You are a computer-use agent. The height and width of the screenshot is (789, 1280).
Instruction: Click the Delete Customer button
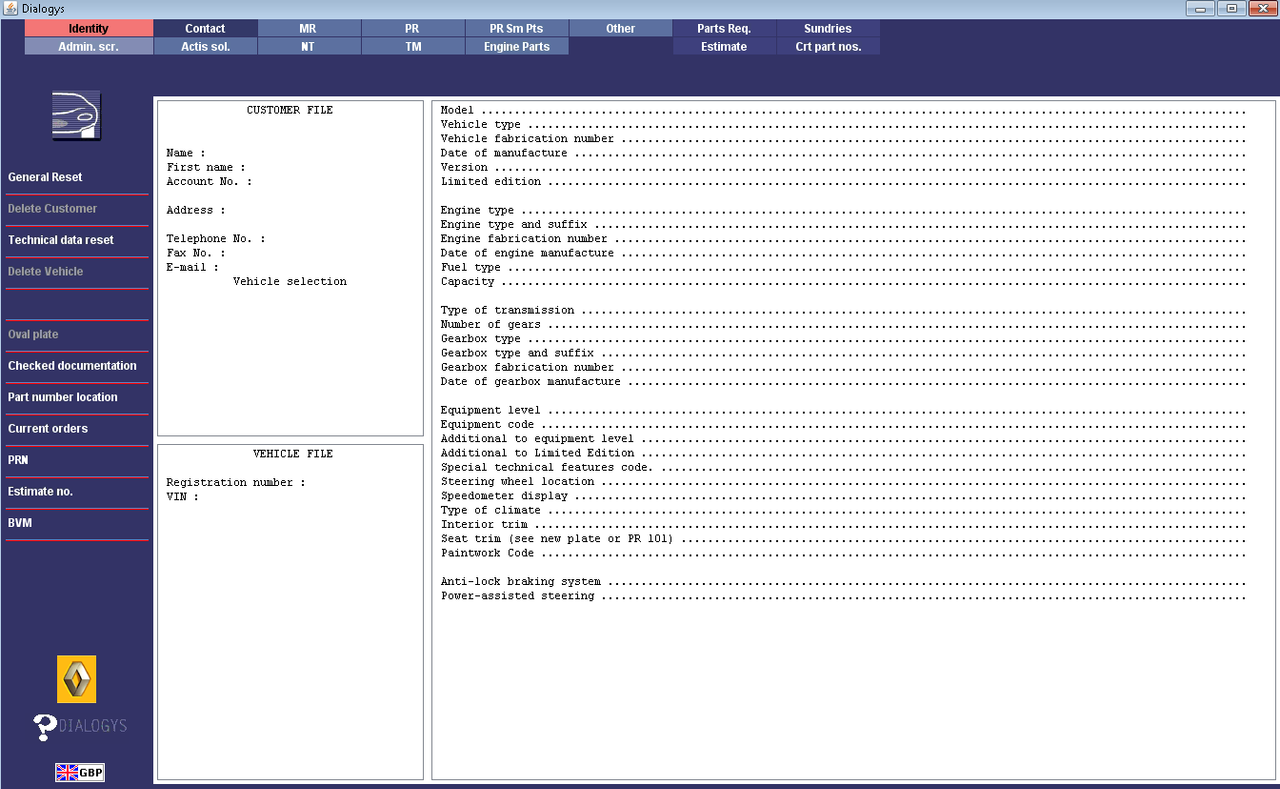(77, 208)
